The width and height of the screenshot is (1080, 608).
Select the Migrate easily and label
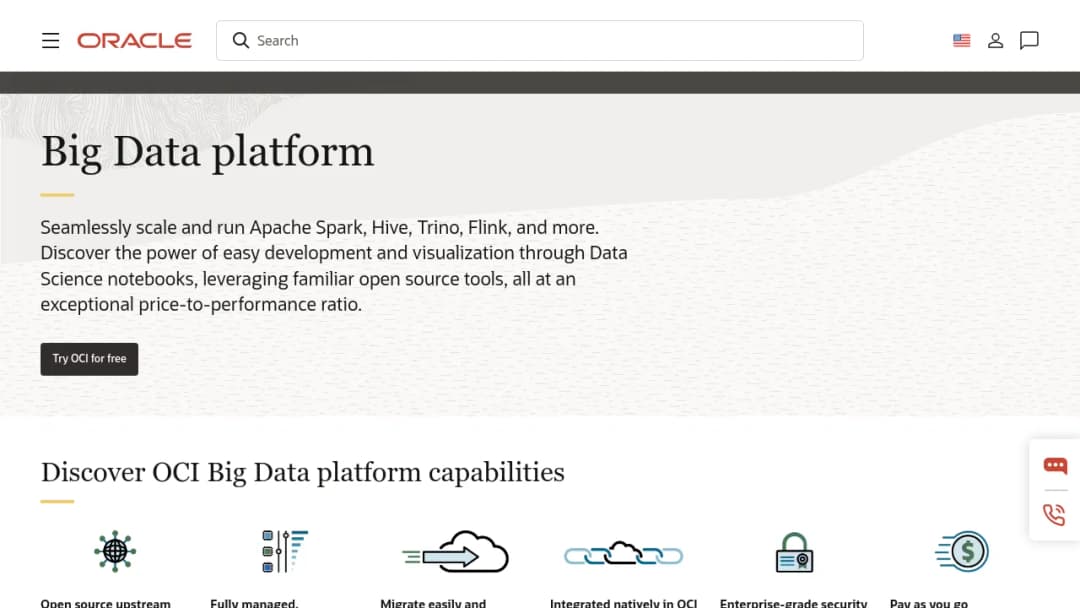click(433, 603)
